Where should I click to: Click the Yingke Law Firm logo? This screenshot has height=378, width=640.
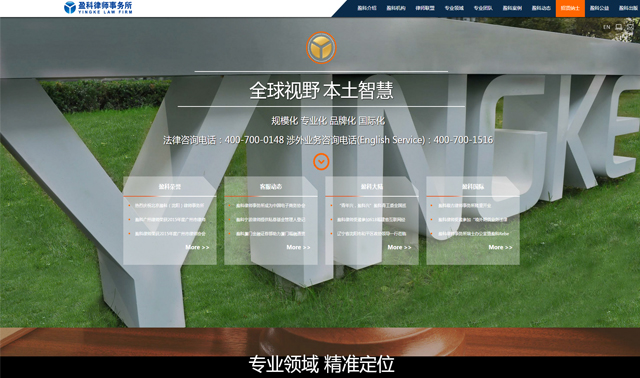pyautogui.click(x=98, y=7)
